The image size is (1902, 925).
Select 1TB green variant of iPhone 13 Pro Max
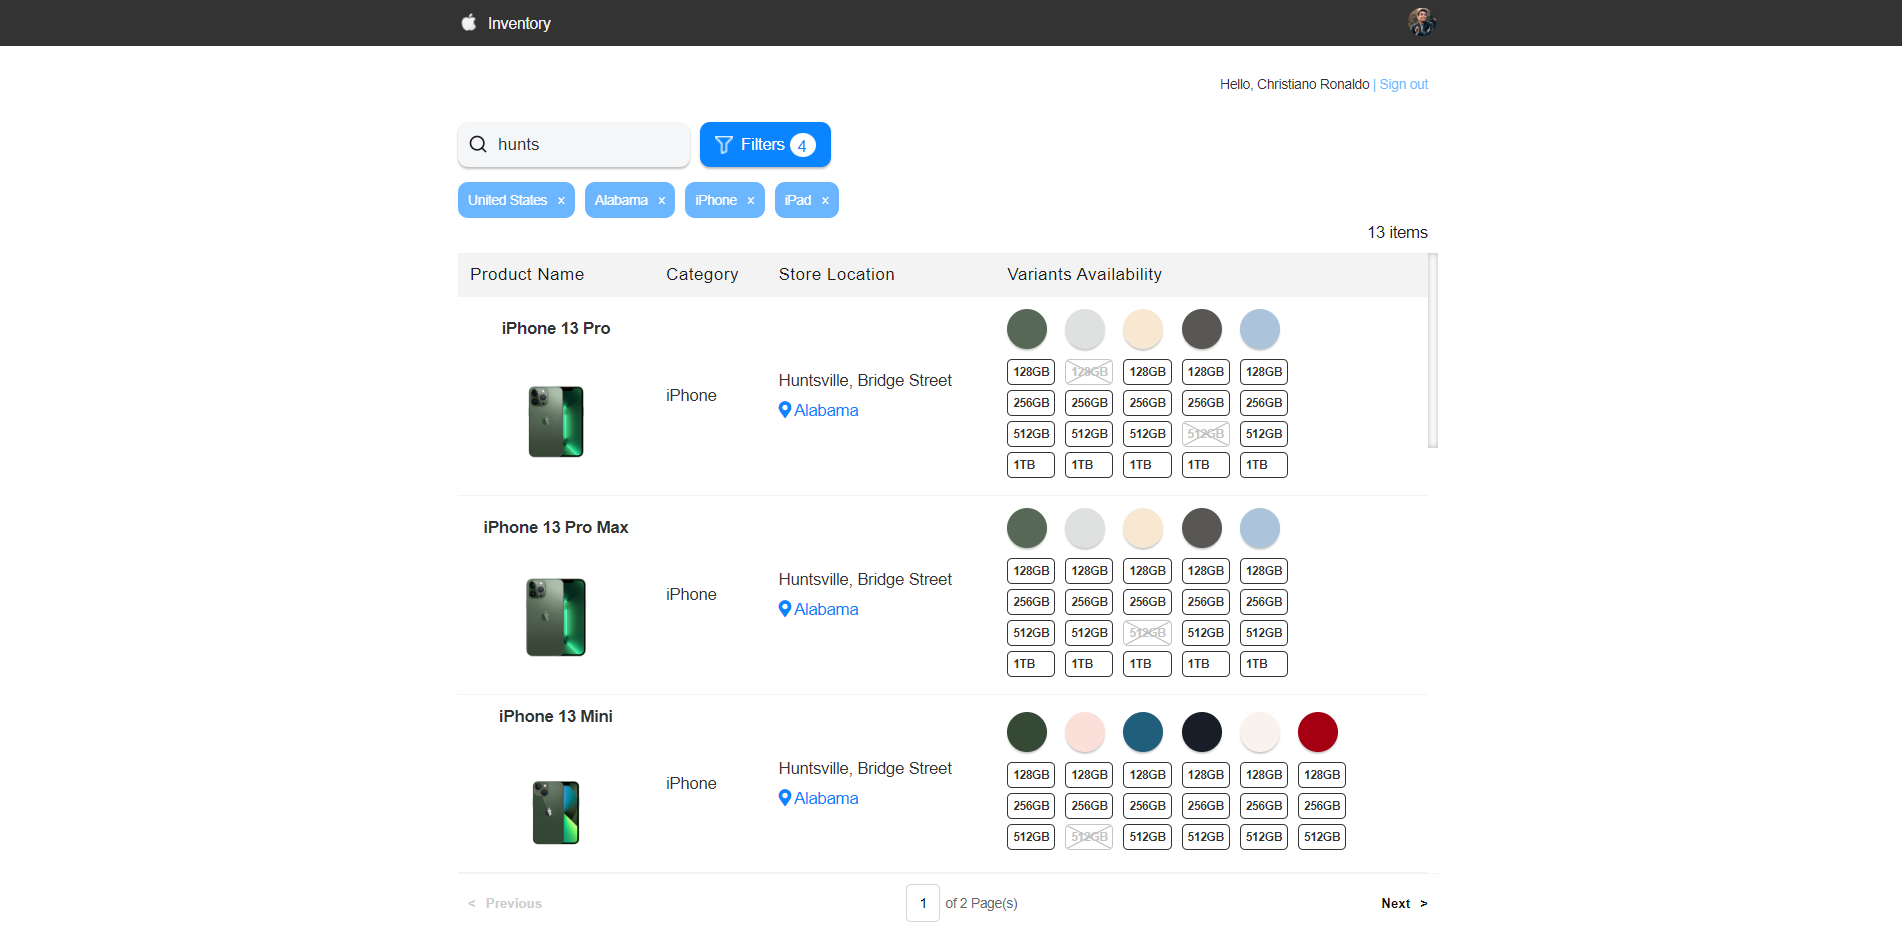click(1031, 664)
